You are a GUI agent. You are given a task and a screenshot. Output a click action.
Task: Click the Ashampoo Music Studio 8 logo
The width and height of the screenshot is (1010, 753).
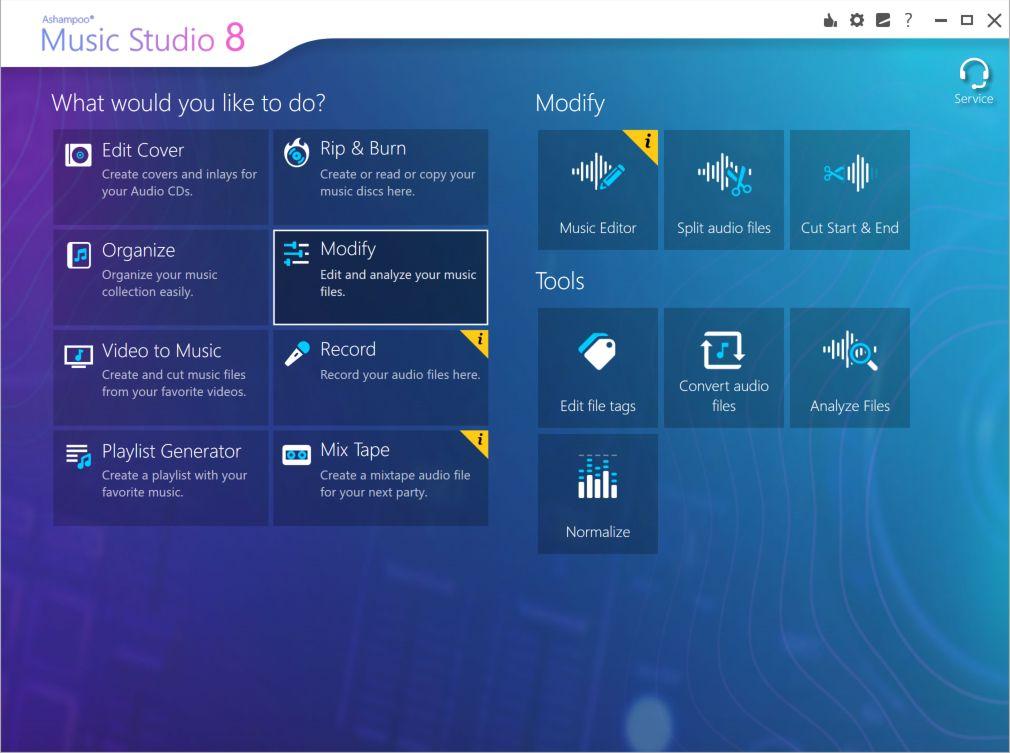coord(142,34)
